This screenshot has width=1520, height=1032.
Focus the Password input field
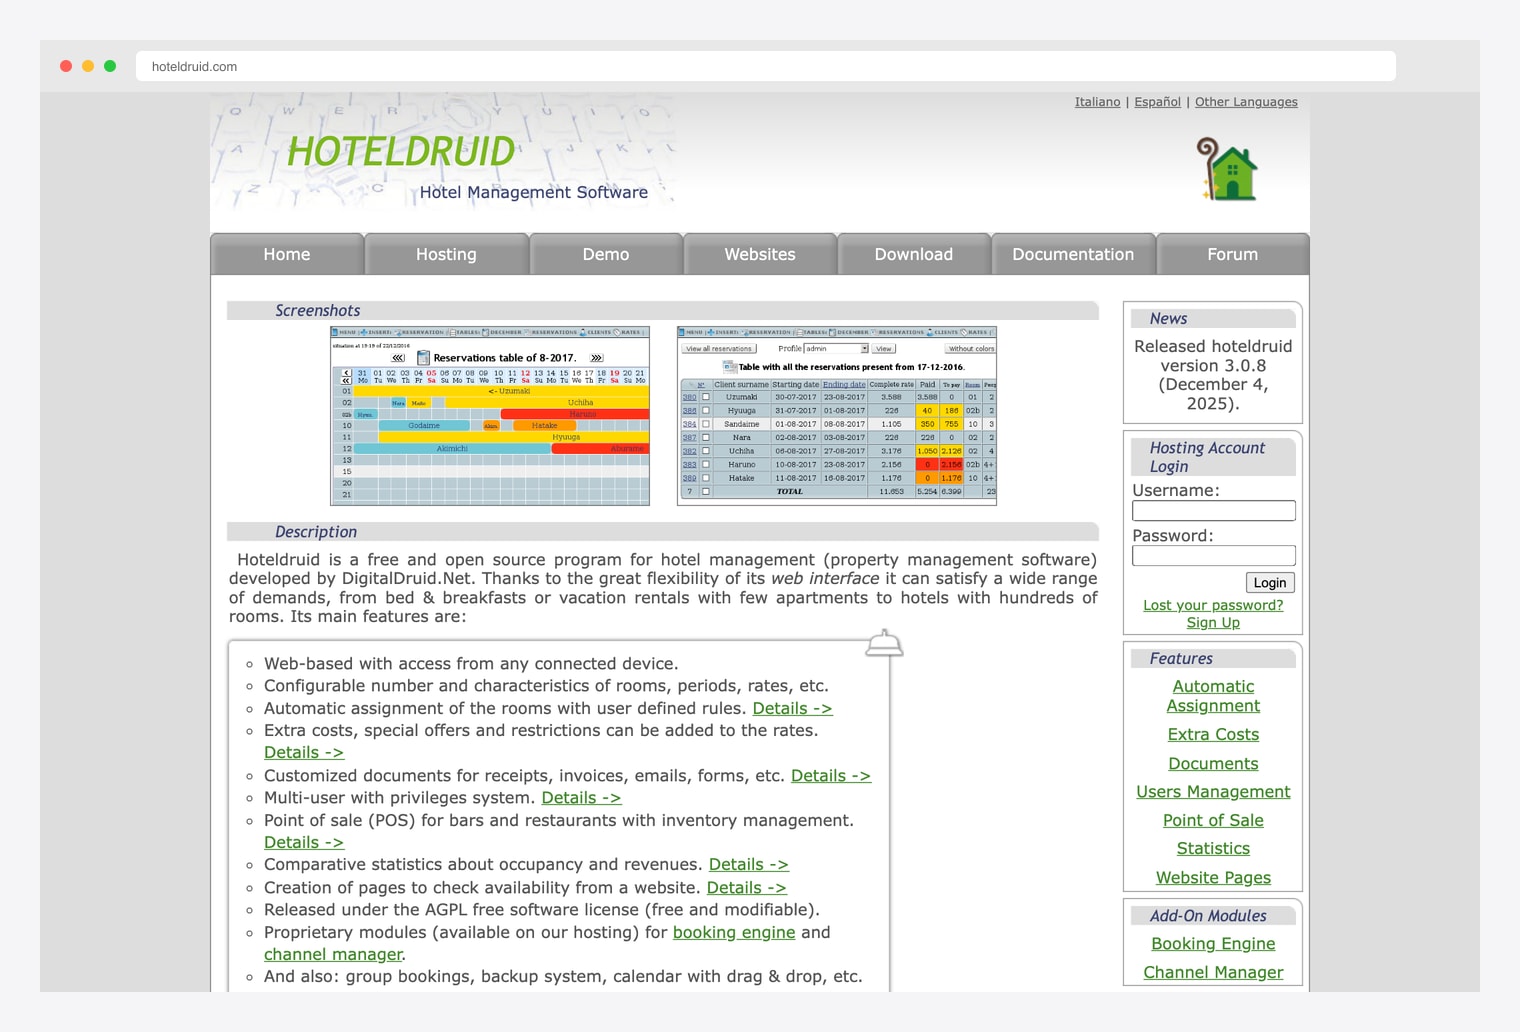pos(1213,555)
